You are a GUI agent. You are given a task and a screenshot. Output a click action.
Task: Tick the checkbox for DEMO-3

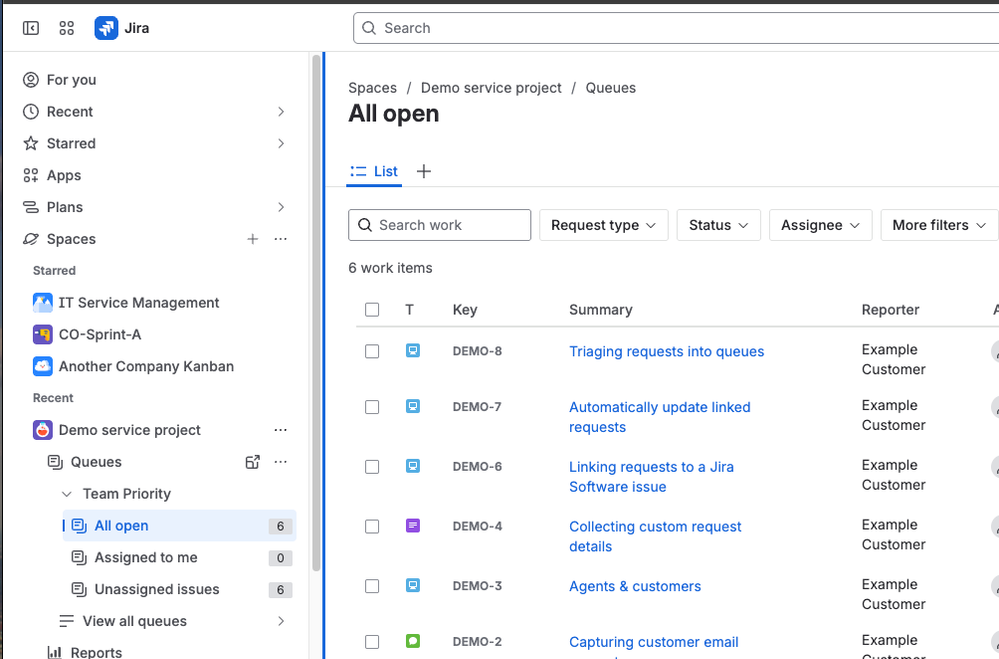coord(372,586)
